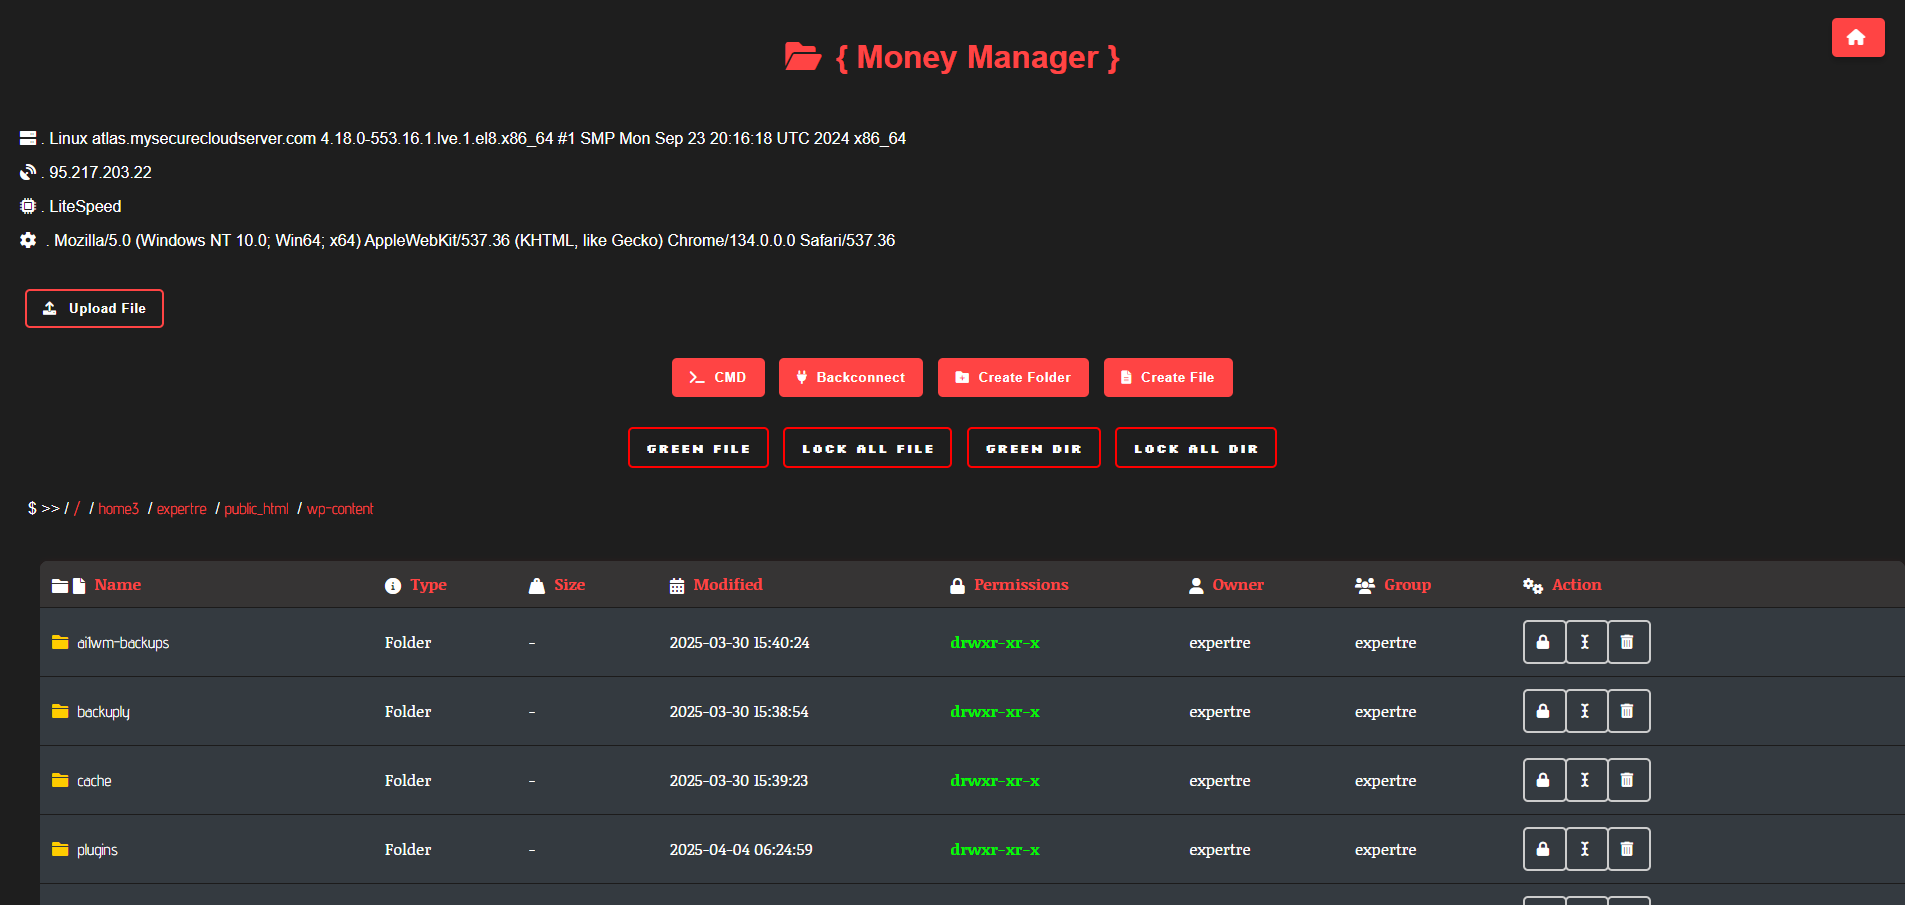Click the trash icon for backuply folder
The height and width of the screenshot is (905, 1905).
(x=1627, y=711)
